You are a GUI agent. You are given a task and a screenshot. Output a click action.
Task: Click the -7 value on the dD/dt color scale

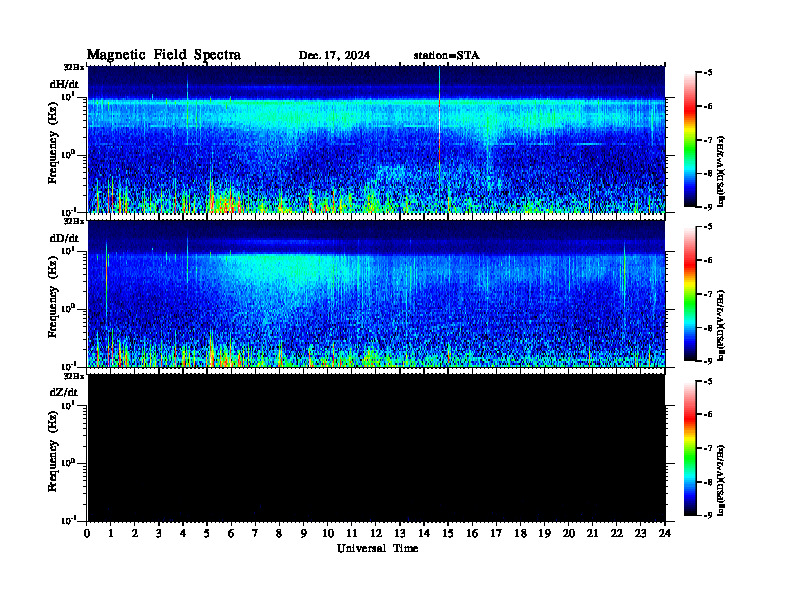[708, 294]
